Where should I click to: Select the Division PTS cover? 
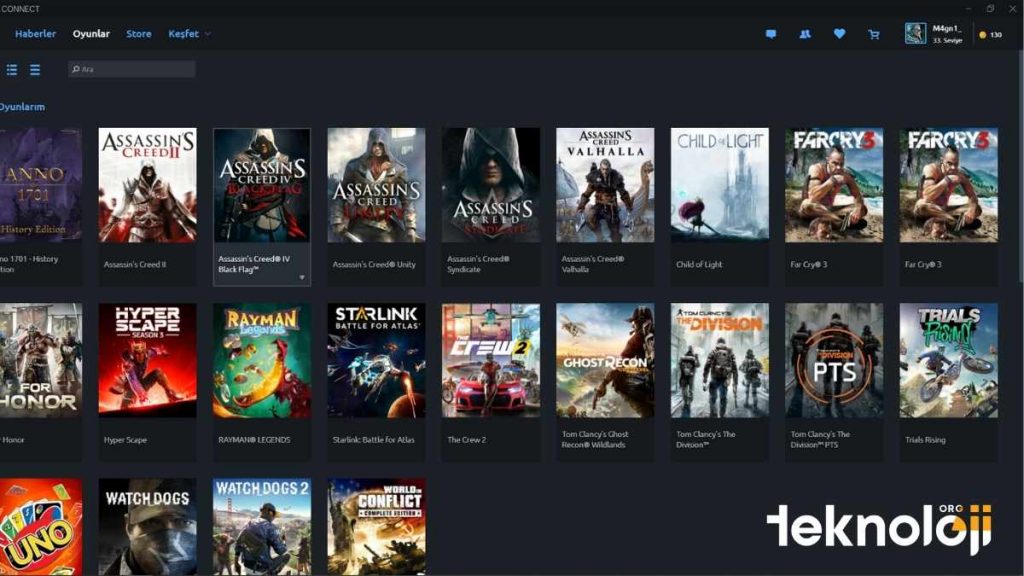(x=834, y=360)
